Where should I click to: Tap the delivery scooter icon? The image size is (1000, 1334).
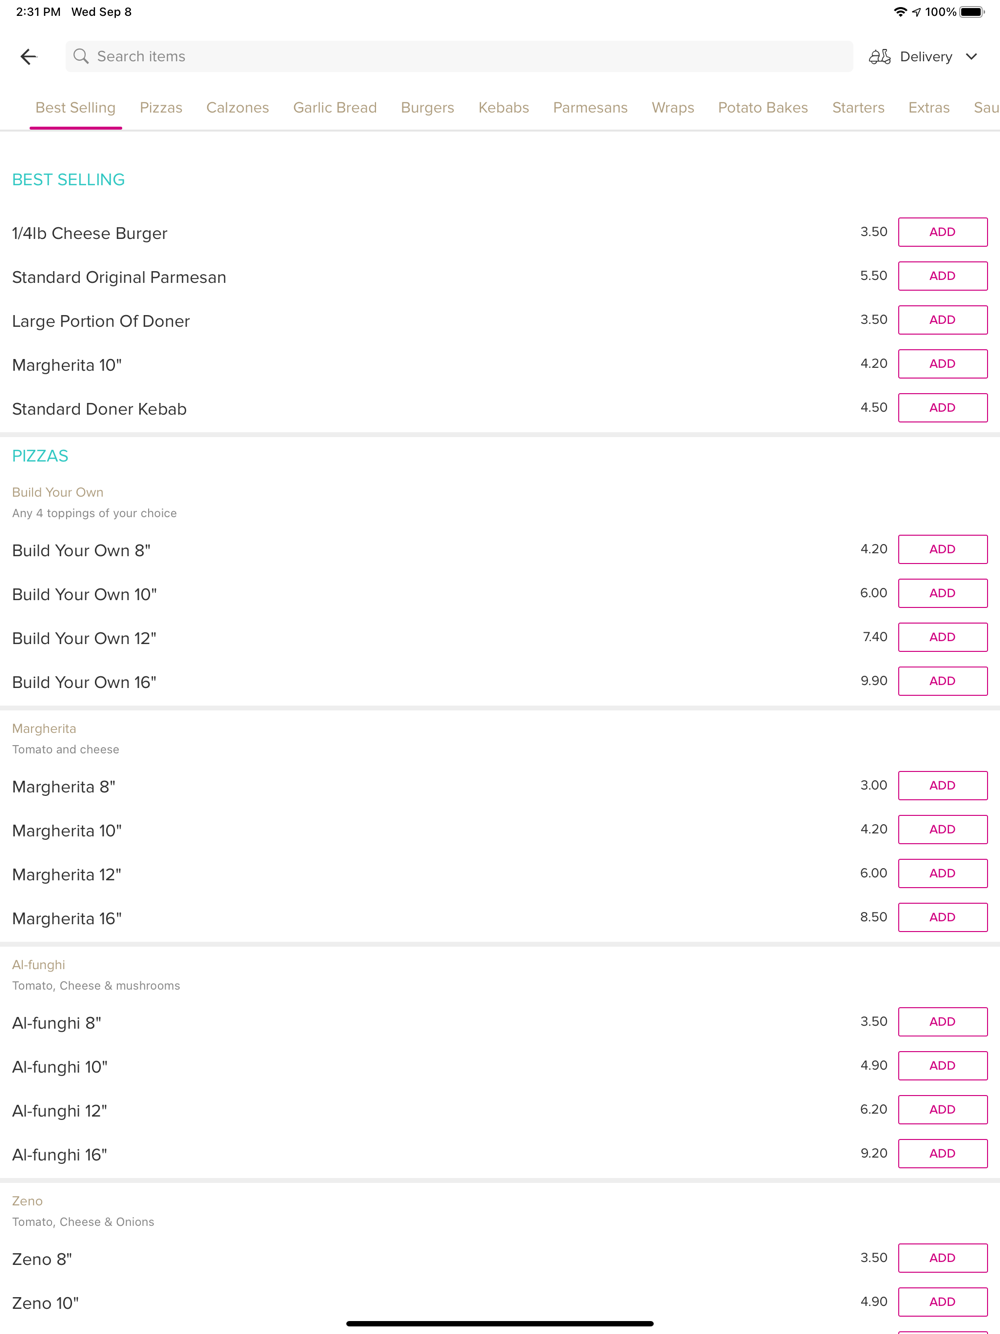tap(880, 57)
